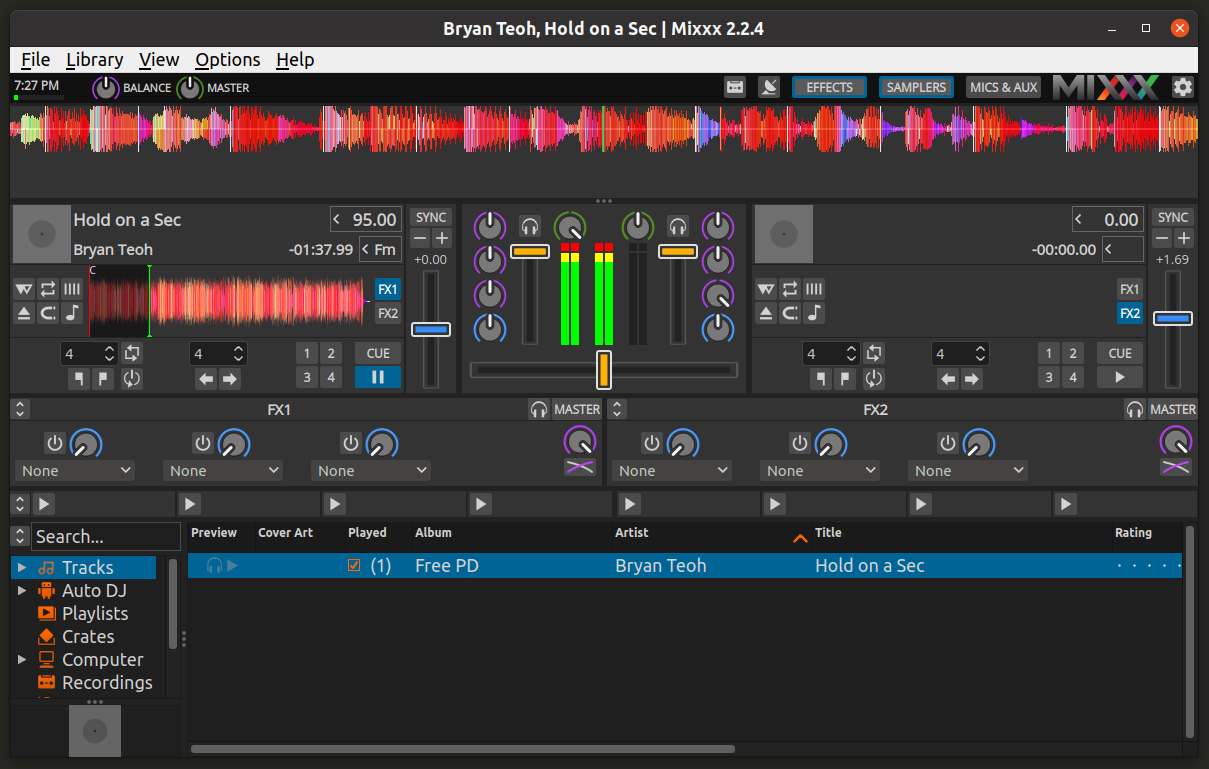Click the crossfader slider handle
1209x769 pixels.
[604, 369]
